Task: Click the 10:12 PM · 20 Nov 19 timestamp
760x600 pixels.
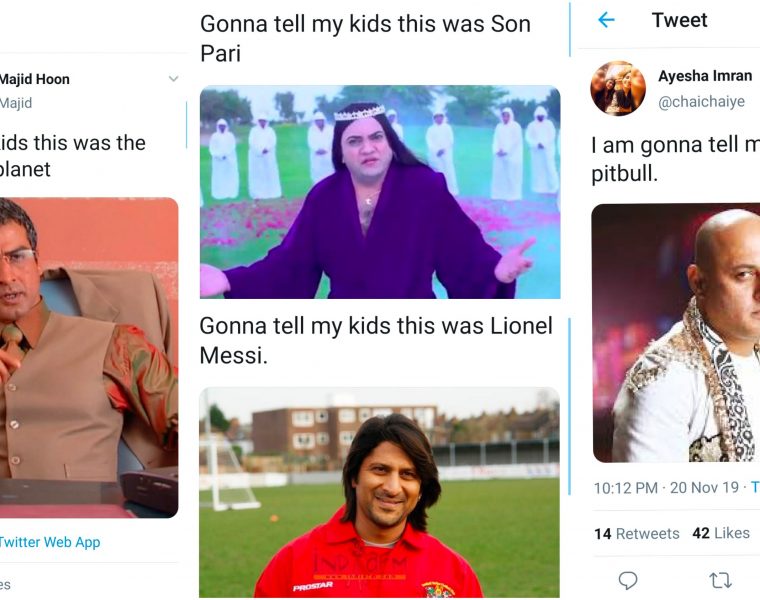Action: pyautogui.click(x=668, y=488)
